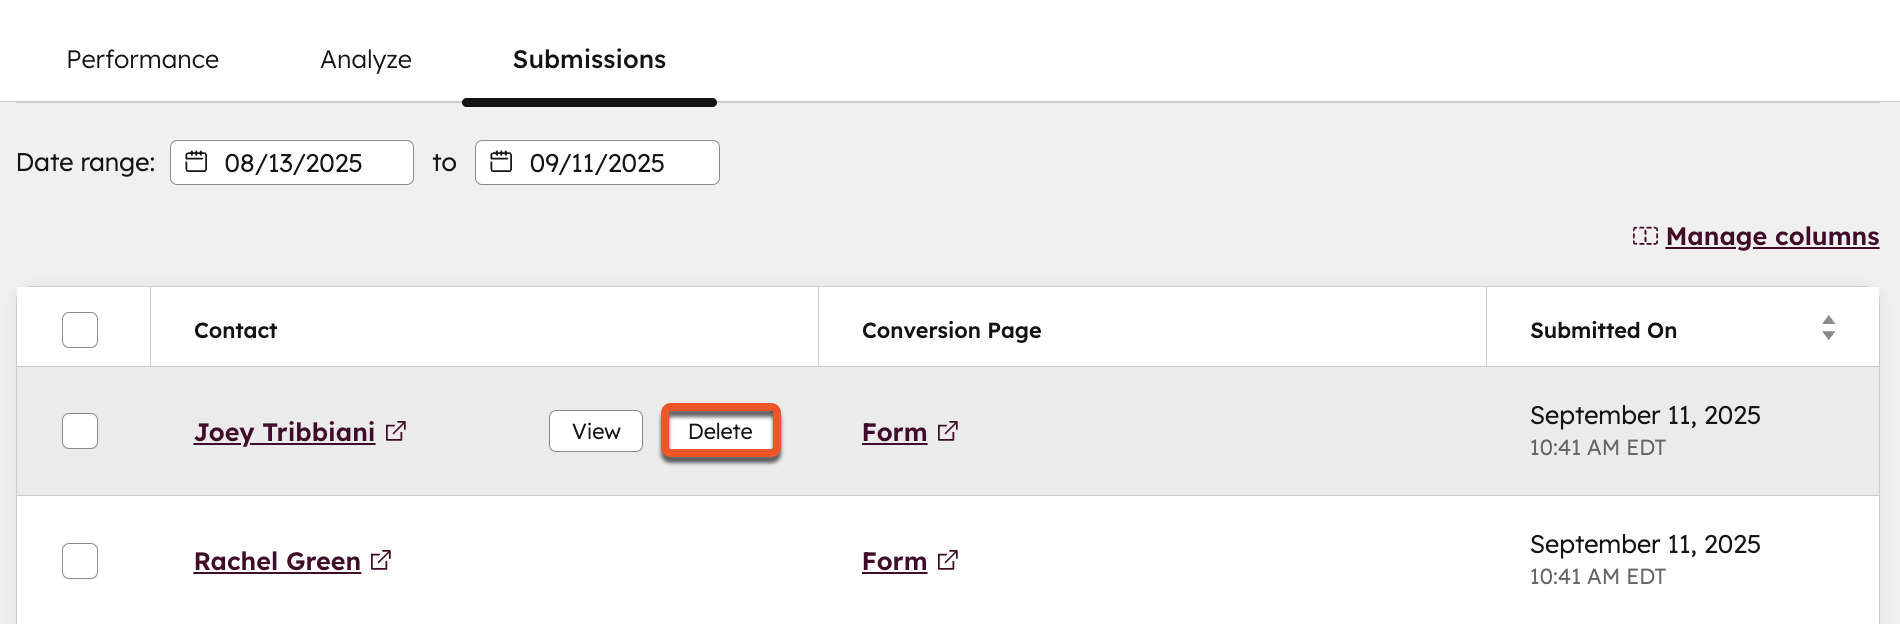
Task: Select Joey Tribbiani's row checkbox
Action: [x=80, y=431]
